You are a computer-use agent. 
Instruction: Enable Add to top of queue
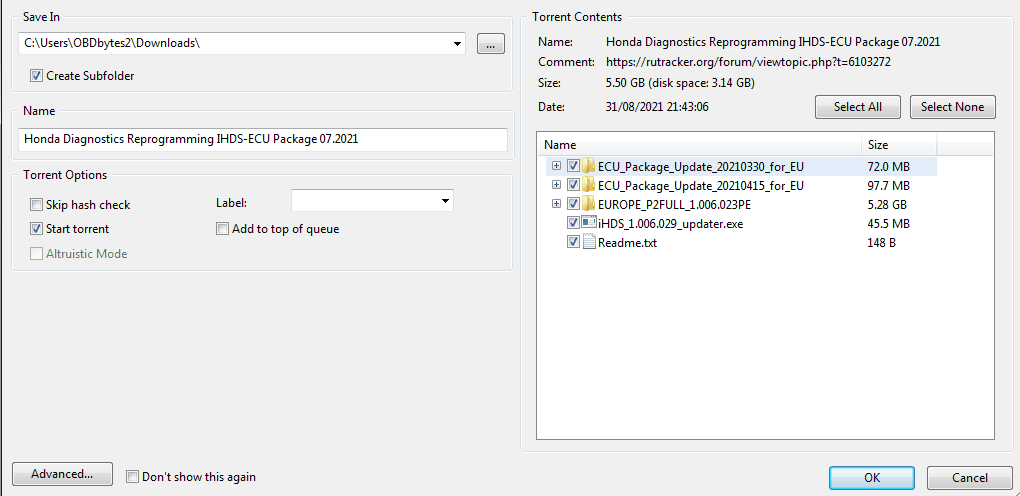[x=223, y=229]
